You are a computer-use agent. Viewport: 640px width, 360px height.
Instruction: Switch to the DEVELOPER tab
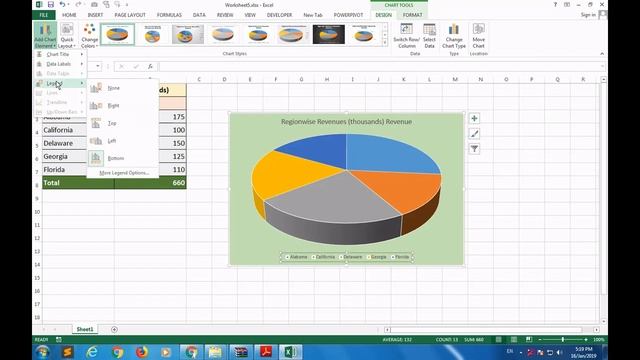279,15
